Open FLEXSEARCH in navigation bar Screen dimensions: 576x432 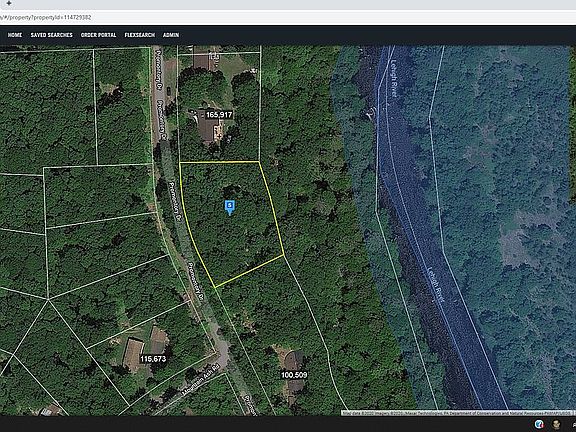(140, 35)
